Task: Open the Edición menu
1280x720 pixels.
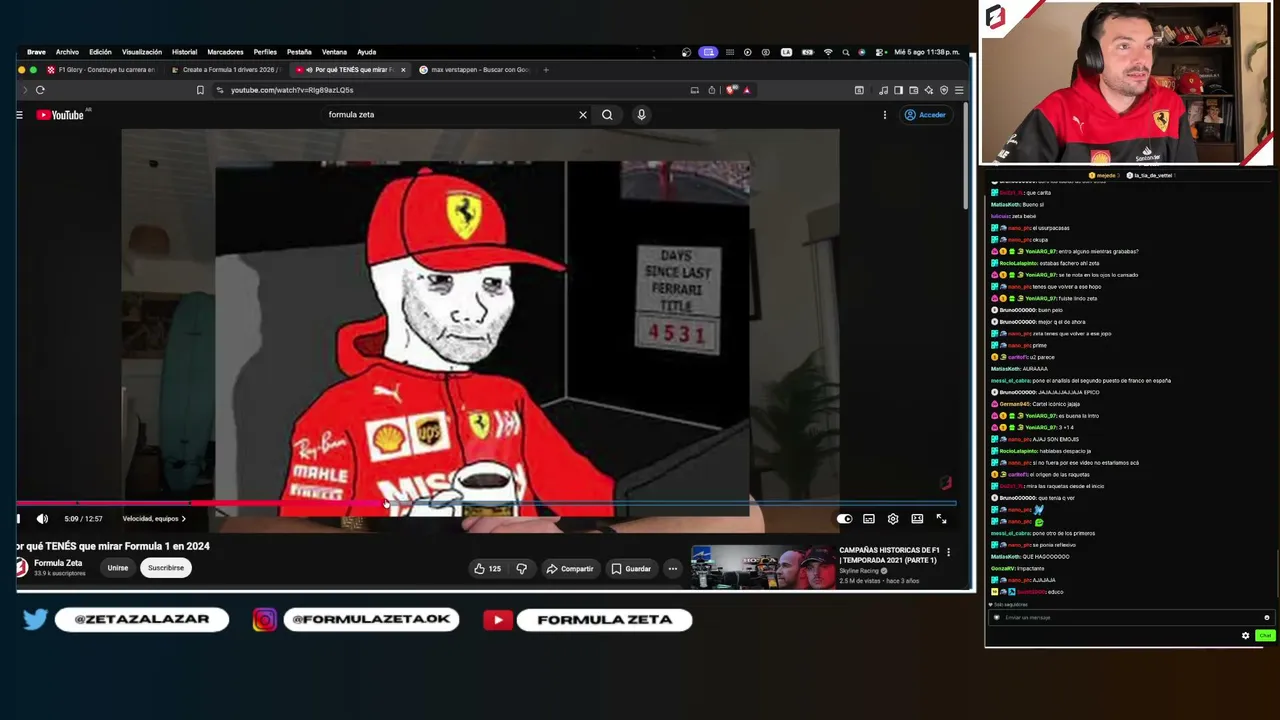Action: point(100,52)
